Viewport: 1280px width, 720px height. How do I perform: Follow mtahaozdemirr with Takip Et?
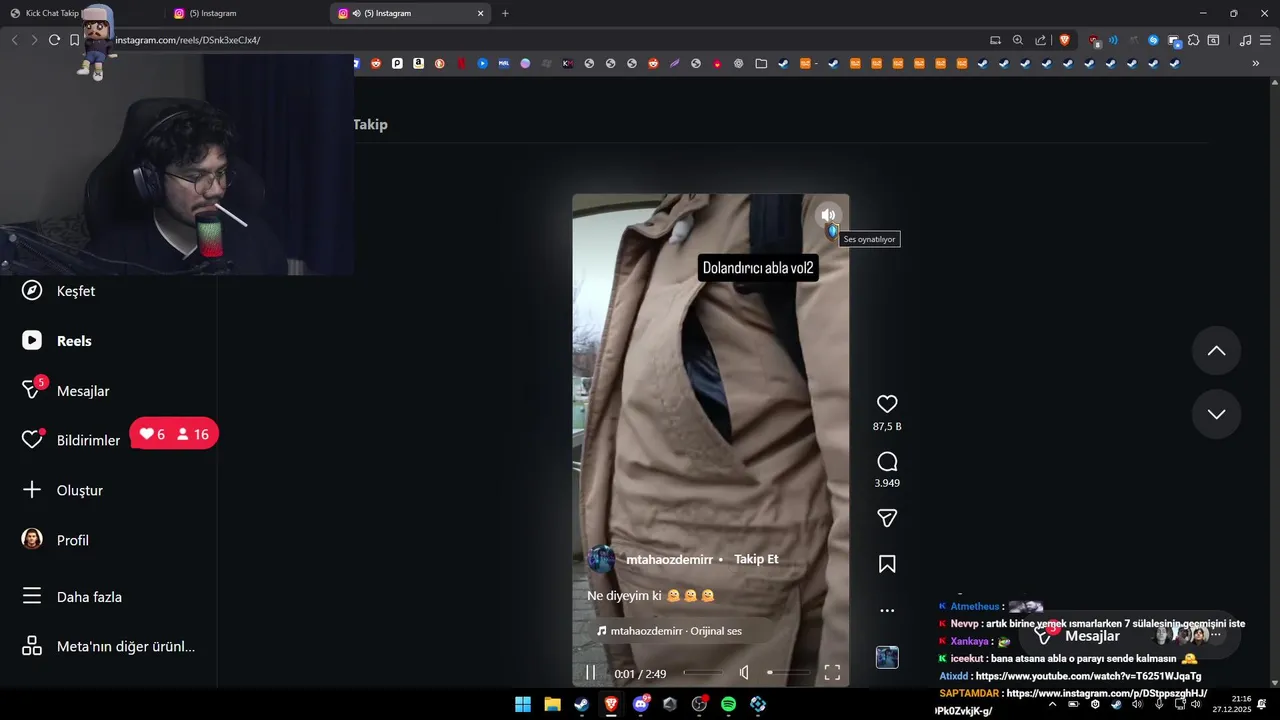(756, 559)
